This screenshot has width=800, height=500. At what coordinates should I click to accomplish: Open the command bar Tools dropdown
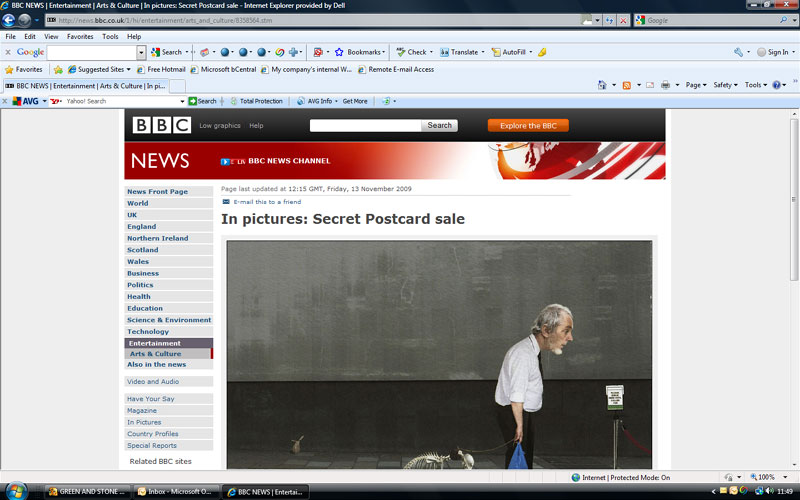756,85
